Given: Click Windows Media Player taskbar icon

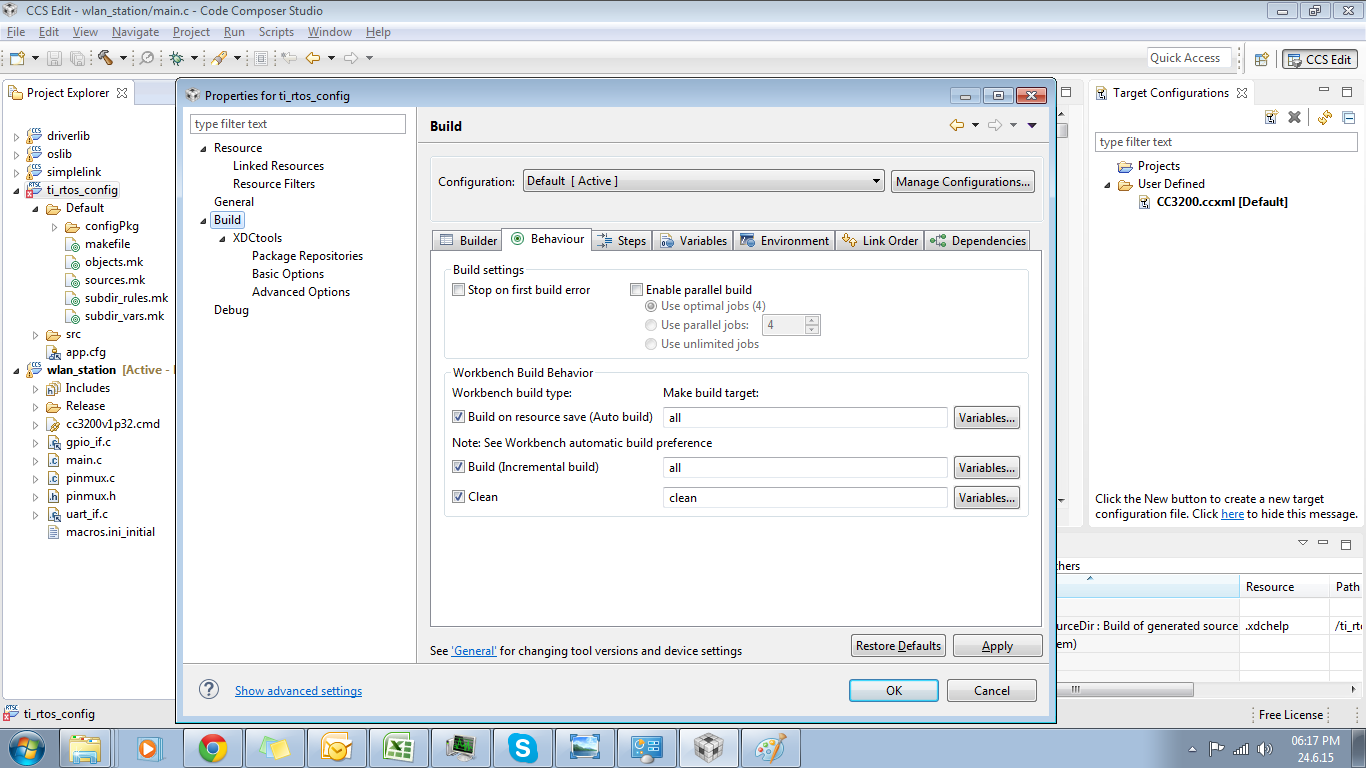Looking at the screenshot, I should pyautogui.click(x=148, y=748).
